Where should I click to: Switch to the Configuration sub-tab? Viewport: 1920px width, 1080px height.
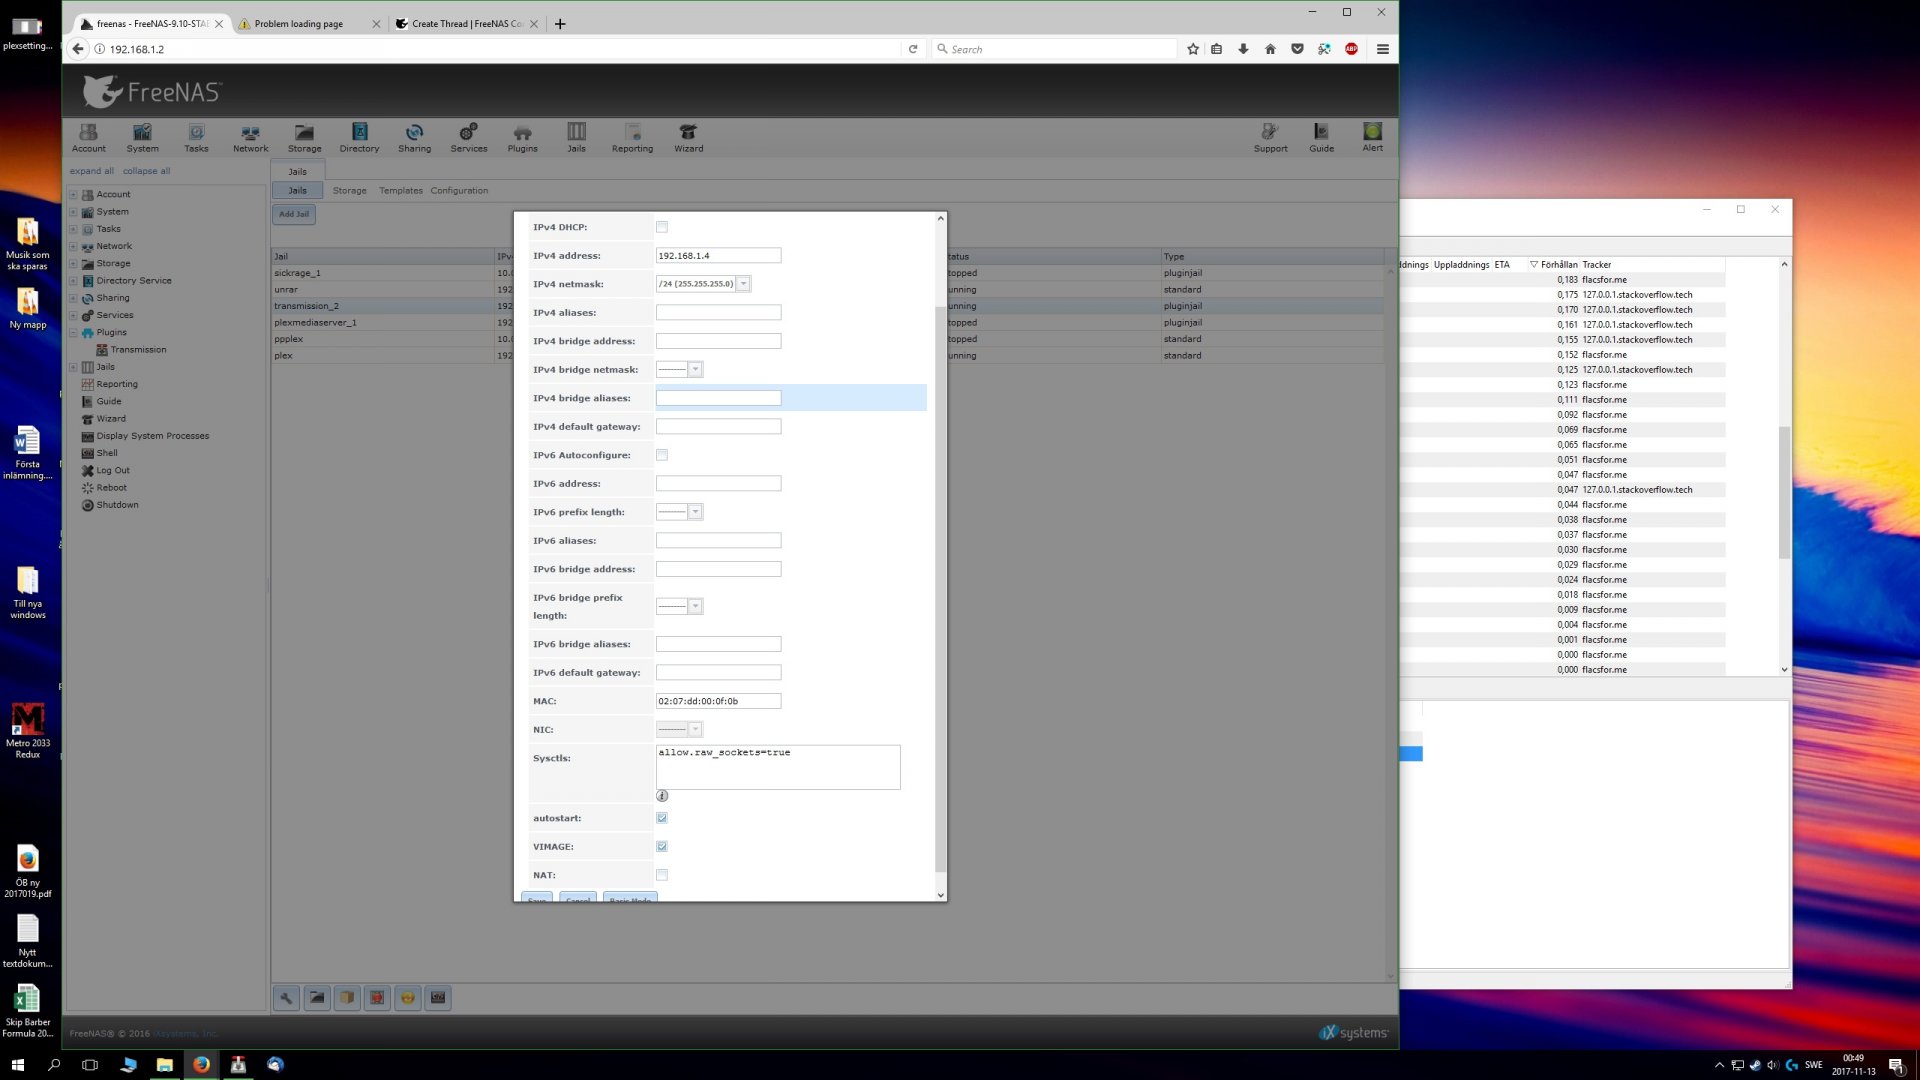[459, 190]
